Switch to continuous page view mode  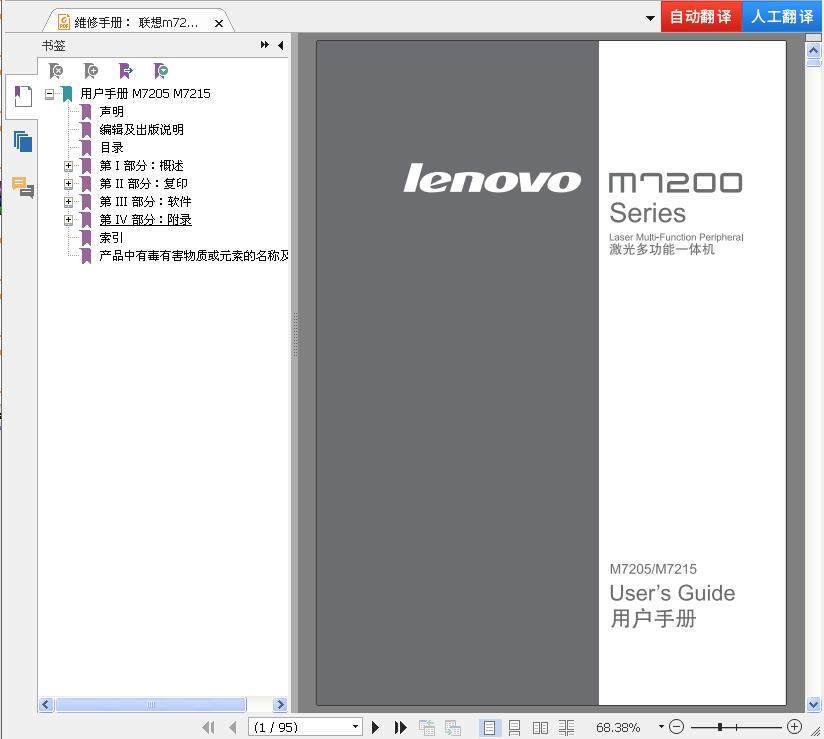tap(514, 727)
